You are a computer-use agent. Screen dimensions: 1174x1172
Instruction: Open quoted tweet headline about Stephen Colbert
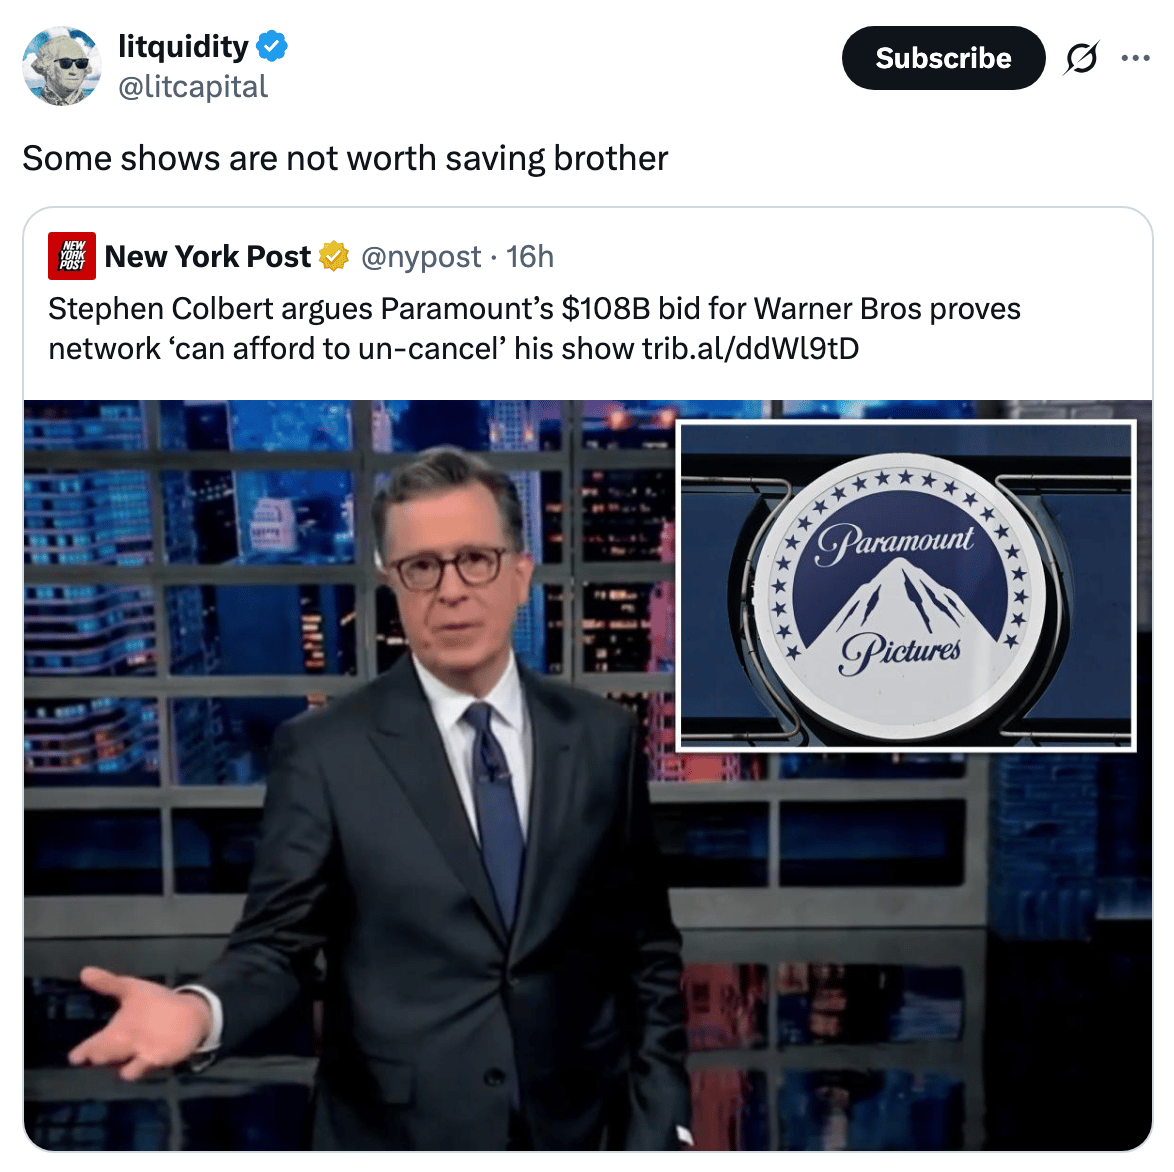[x=535, y=328]
